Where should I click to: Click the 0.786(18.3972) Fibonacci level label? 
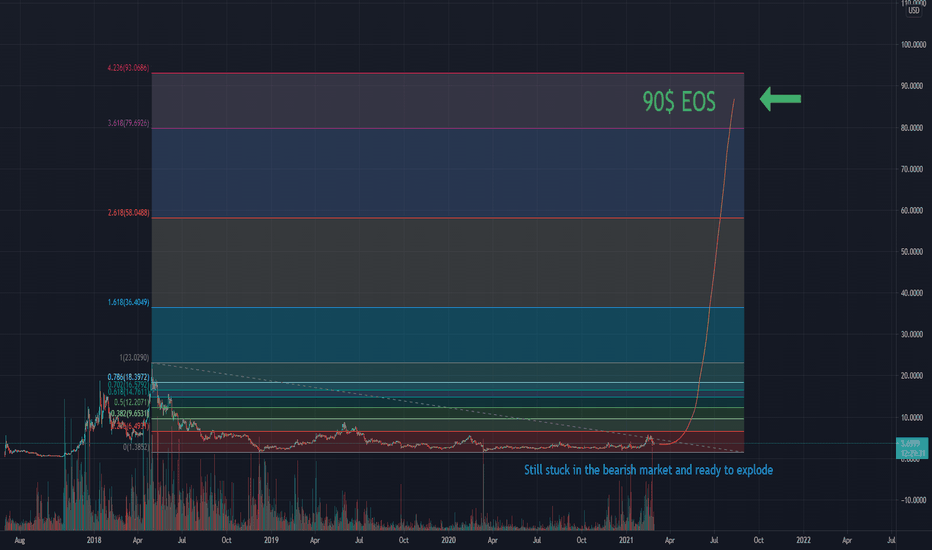click(x=128, y=377)
